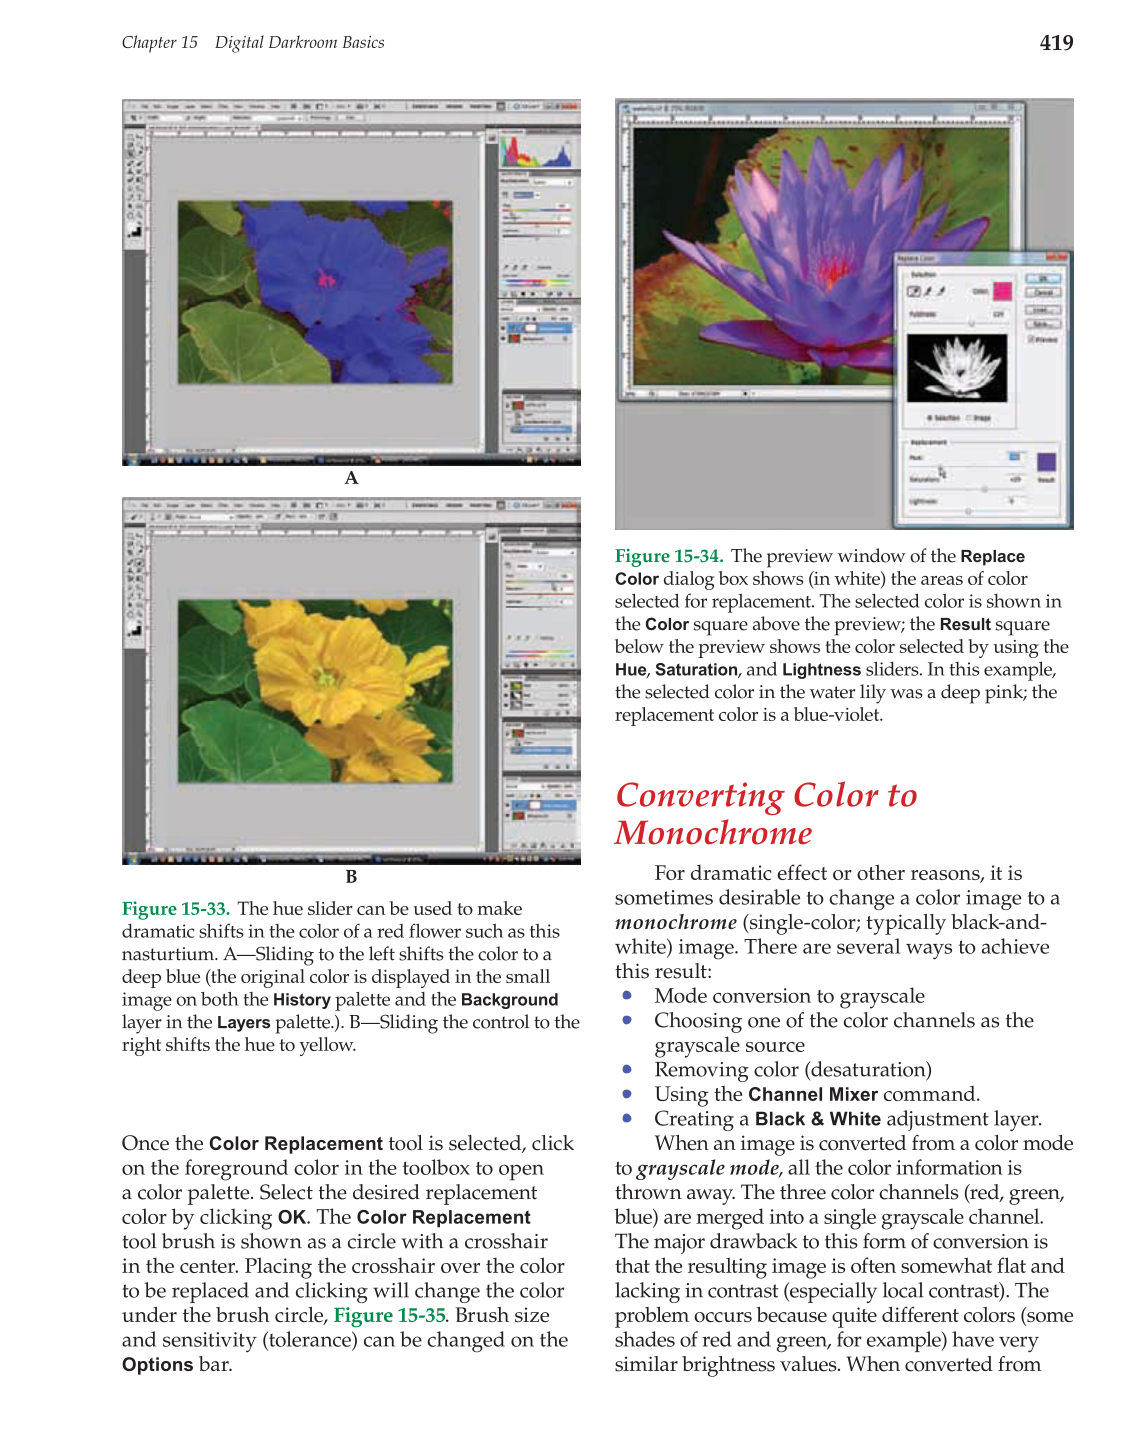Enable the Preview checkbox in Replace Color
This screenshot has width=1127, height=1450.
1031,339
